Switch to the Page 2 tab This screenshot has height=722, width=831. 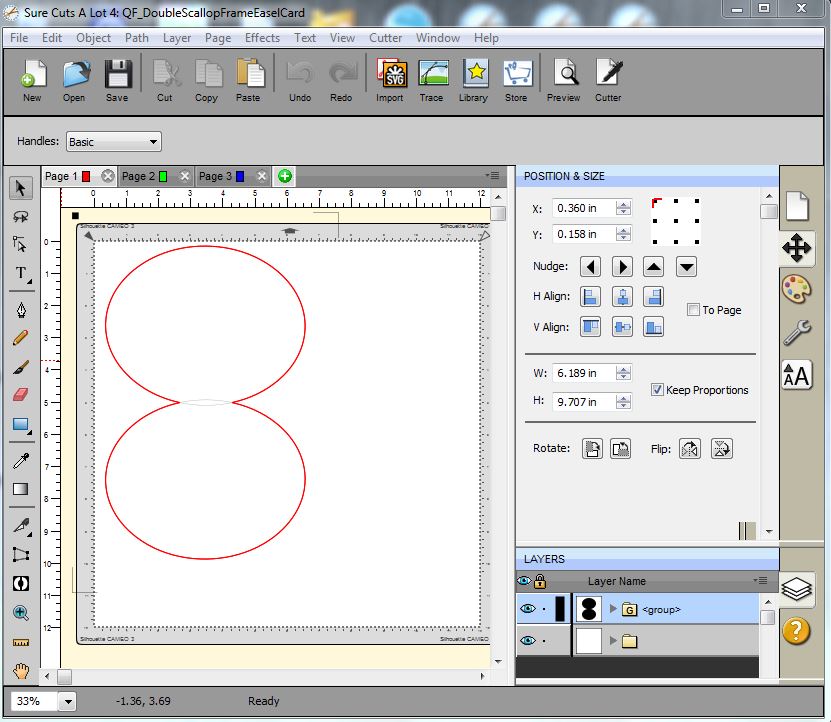click(138, 176)
